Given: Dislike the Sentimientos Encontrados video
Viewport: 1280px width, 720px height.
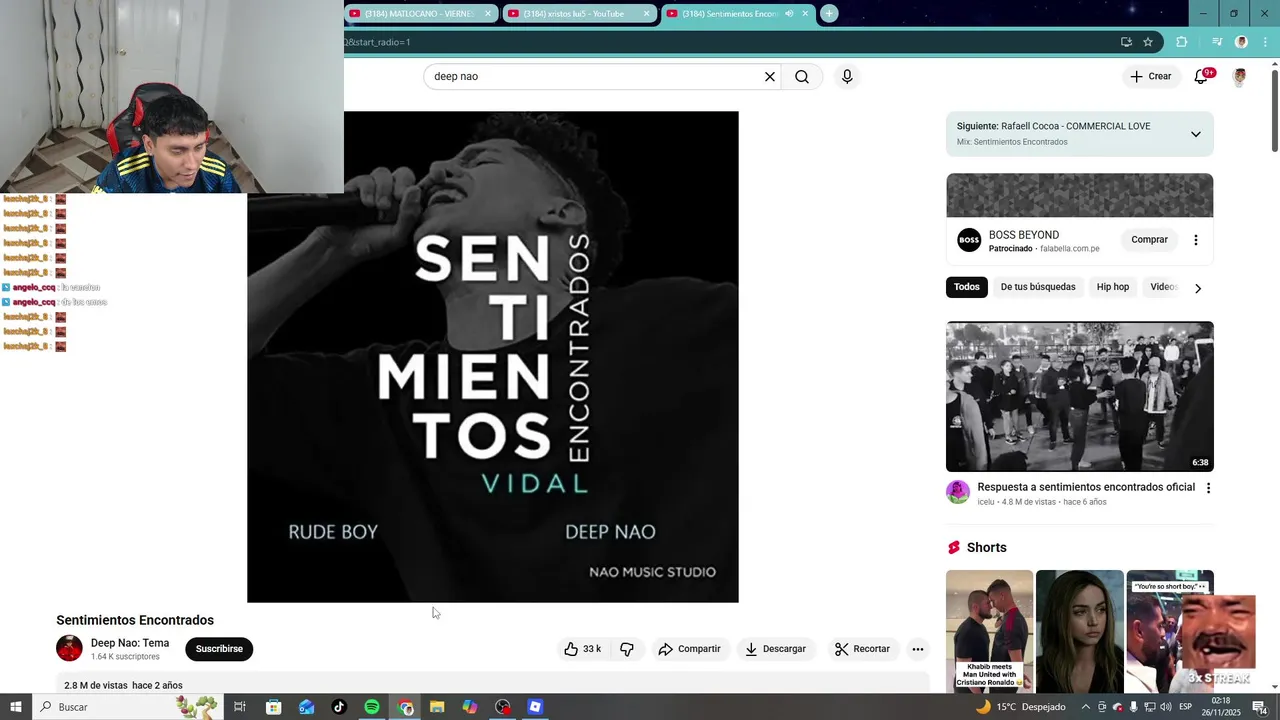Looking at the screenshot, I should pyautogui.click(x=627, y=649).
